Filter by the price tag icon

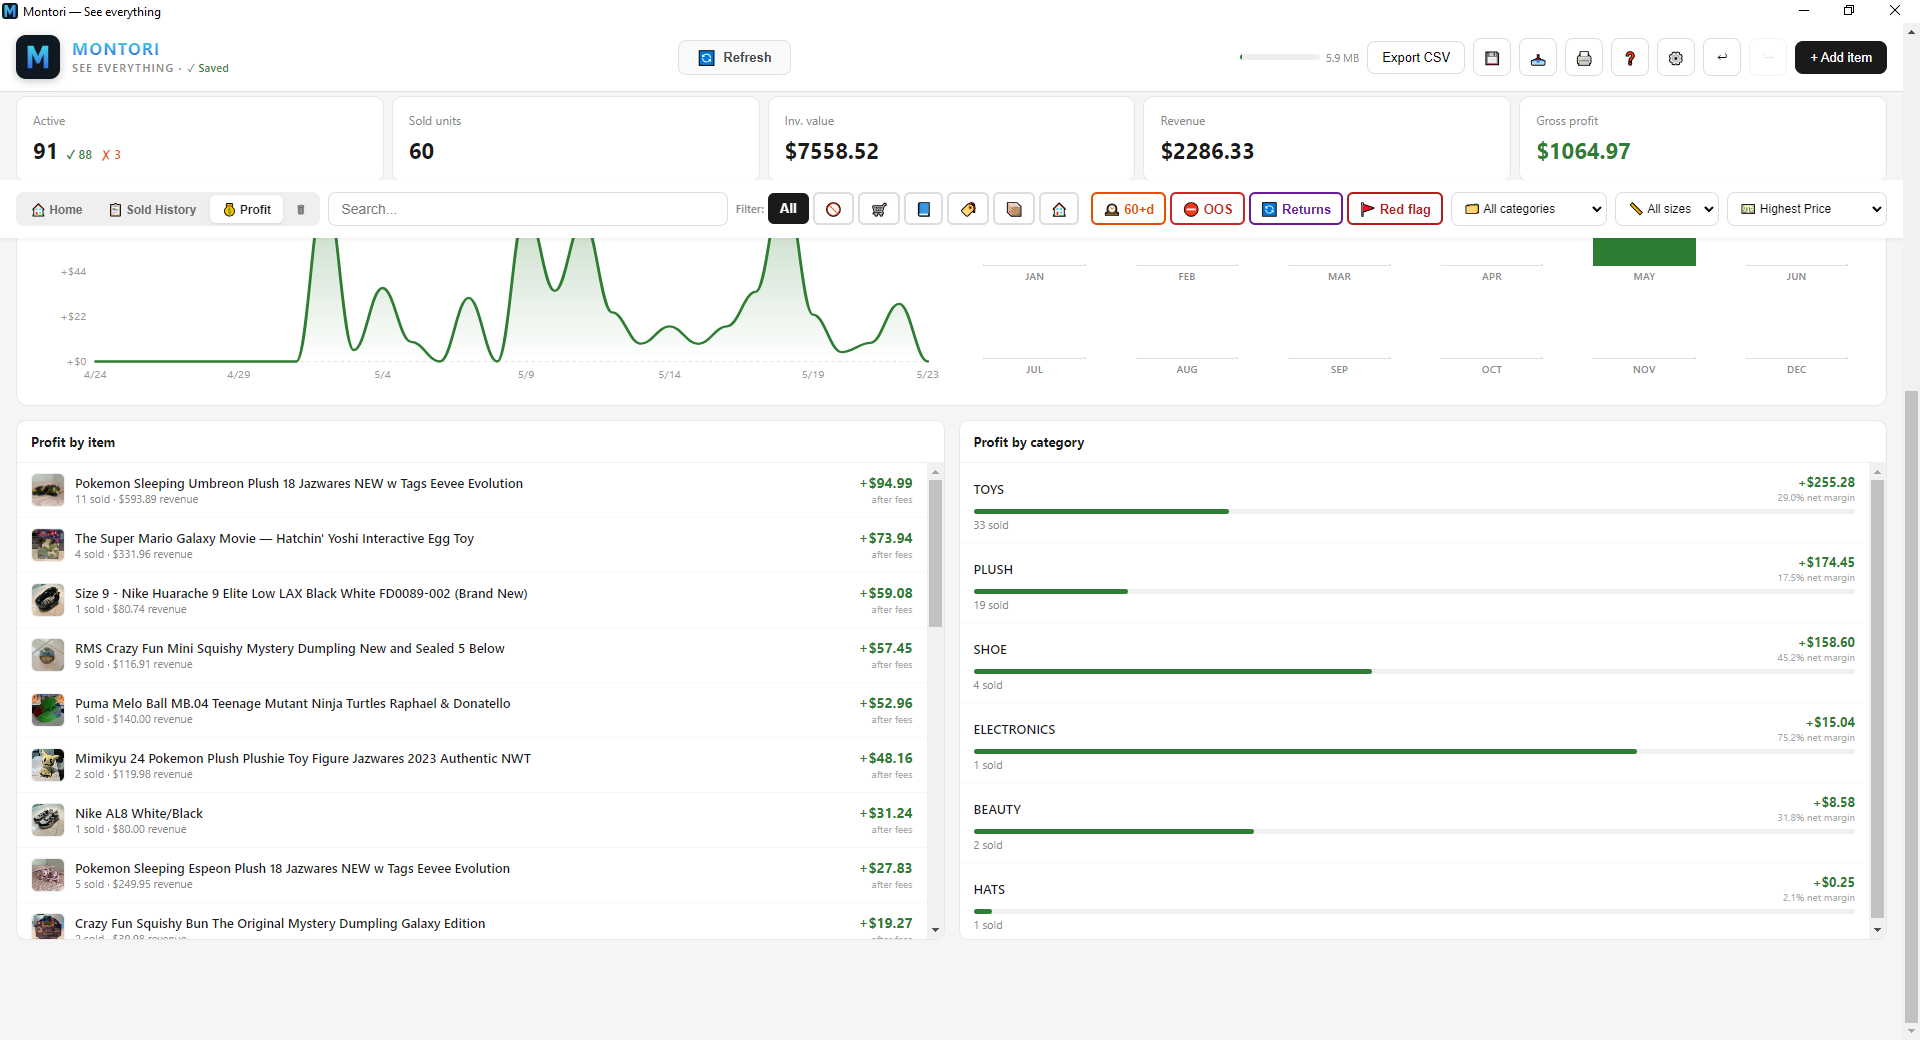[x=968, y=209]
